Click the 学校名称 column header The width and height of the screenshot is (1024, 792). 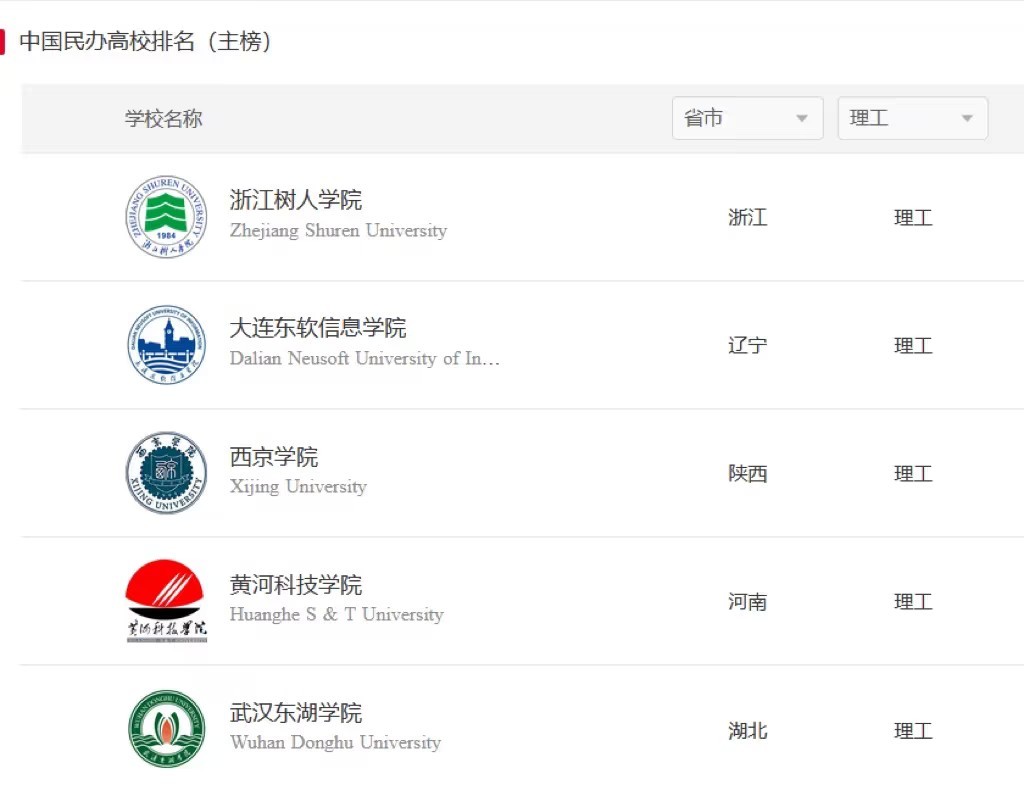click(164, 119)
